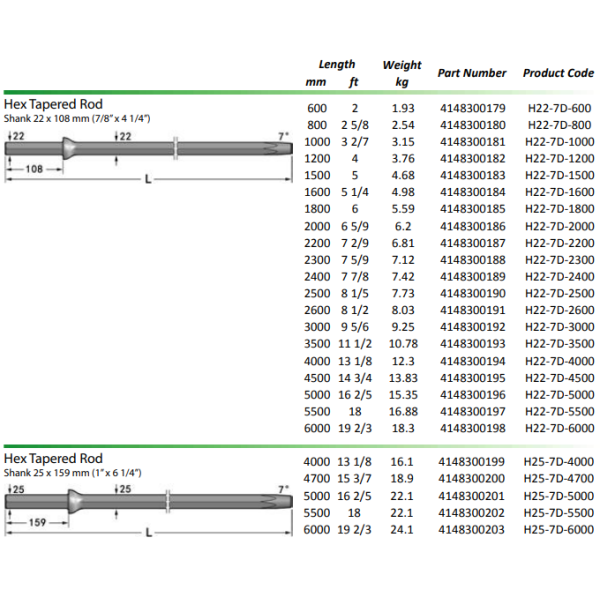Screen dimensions: 600x600
Task: Click part number 4148300203
Action: [x=471, y=530]
